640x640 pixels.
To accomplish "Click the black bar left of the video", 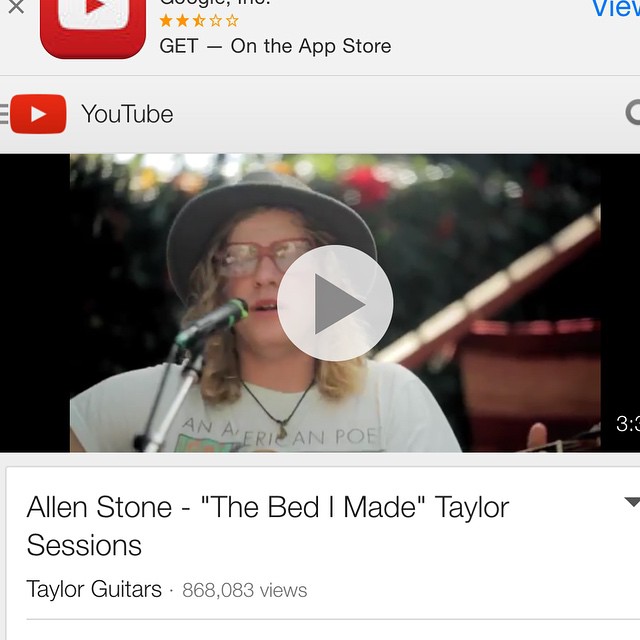I will pos(35,303).
